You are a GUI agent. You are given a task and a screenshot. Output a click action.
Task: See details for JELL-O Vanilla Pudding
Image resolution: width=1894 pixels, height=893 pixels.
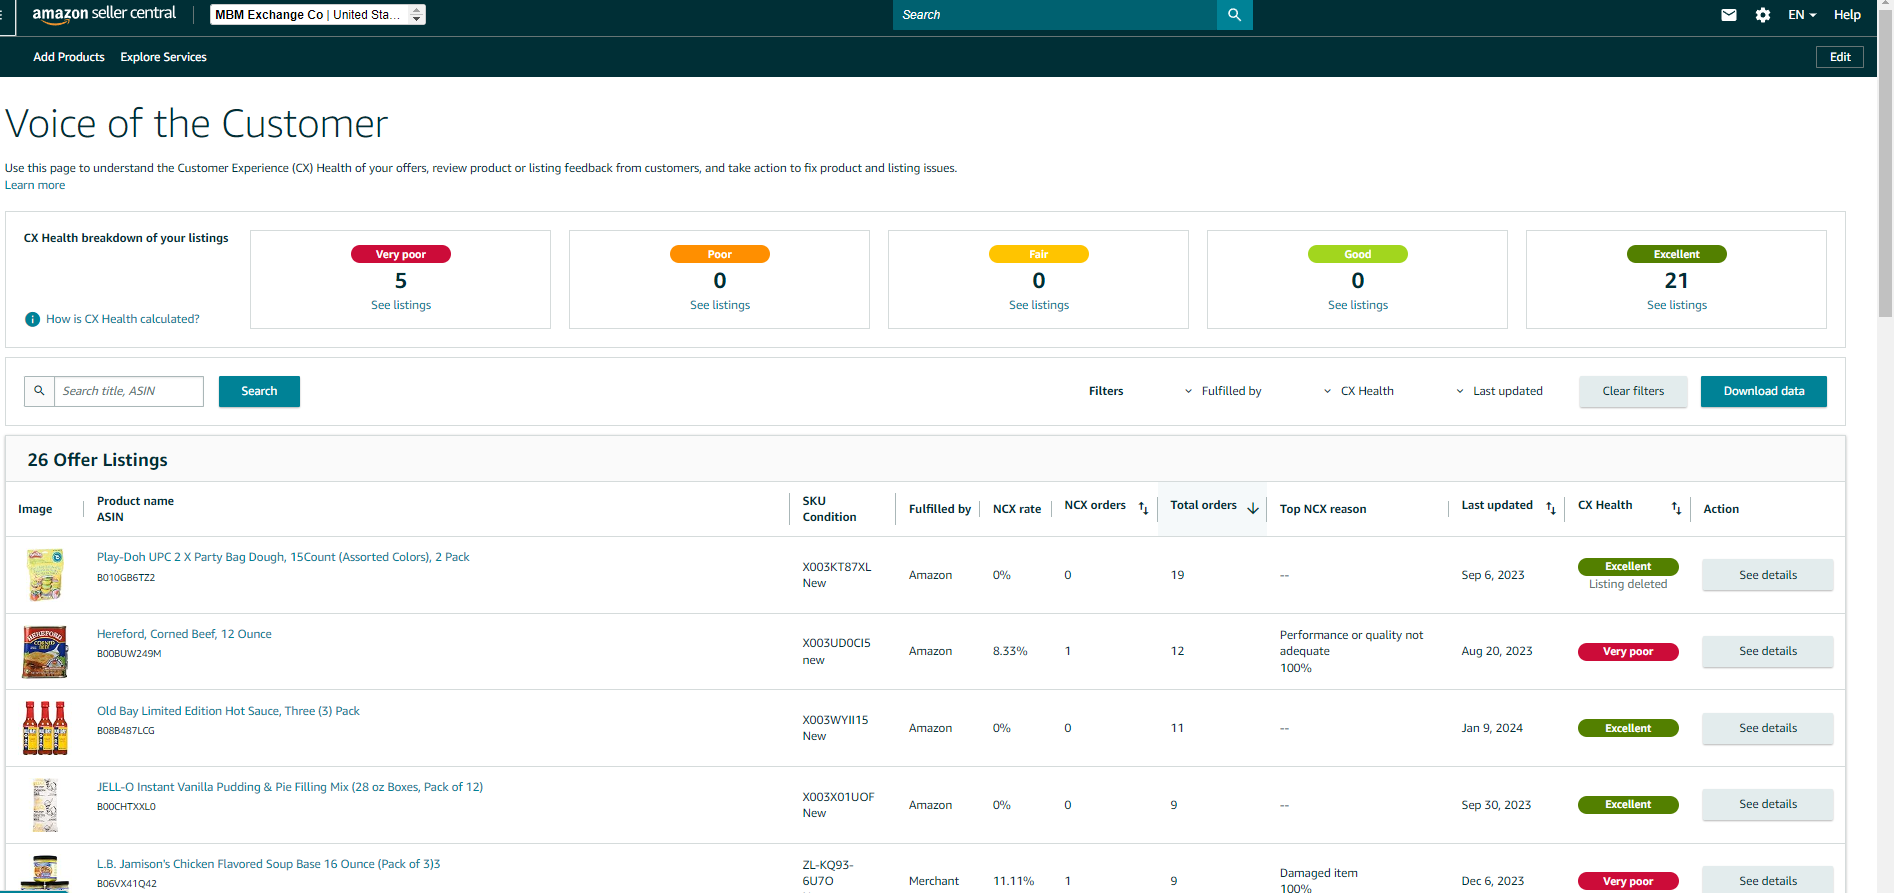pyautogui.click(x=1768, y=804)
